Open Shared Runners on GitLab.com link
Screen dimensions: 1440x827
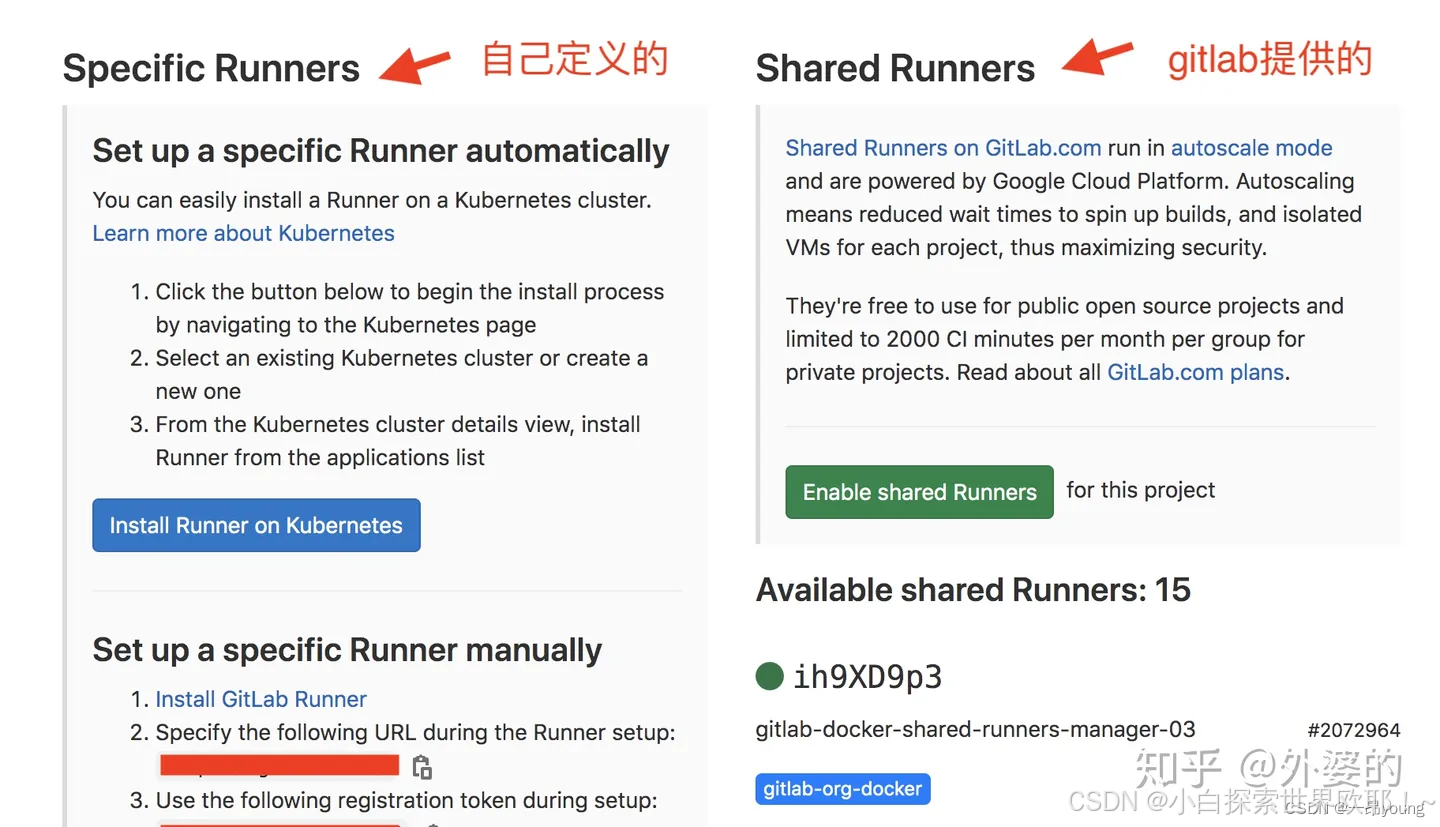point(943,148)
